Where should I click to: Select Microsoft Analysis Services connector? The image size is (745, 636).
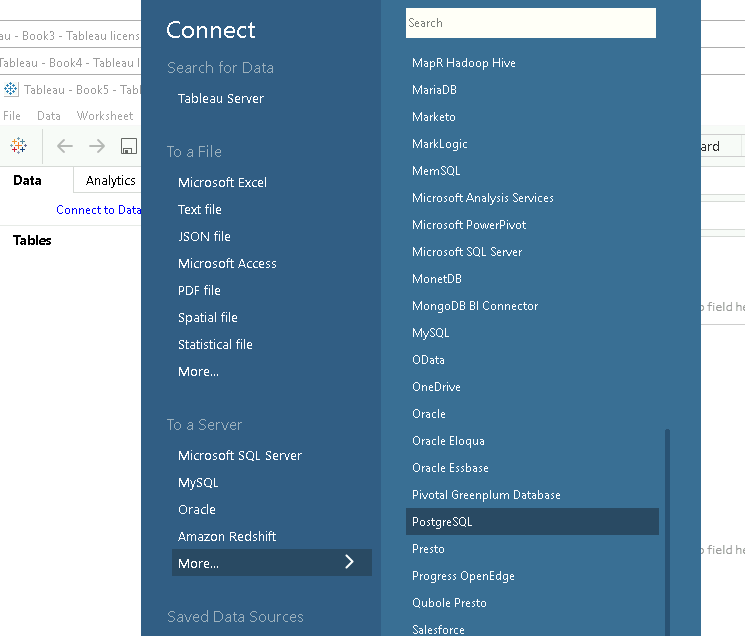pyautogui.click(x=483, y=198)
